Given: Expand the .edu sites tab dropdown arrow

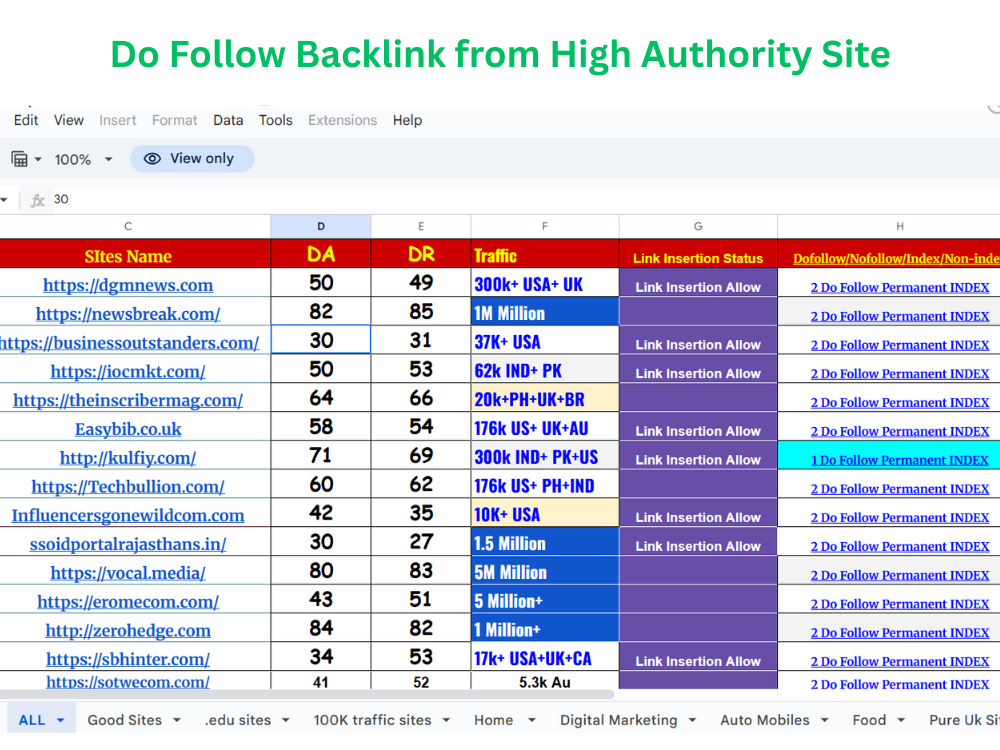Looking at the screenshot, I should pyautogui.click(x=286, y=721).
